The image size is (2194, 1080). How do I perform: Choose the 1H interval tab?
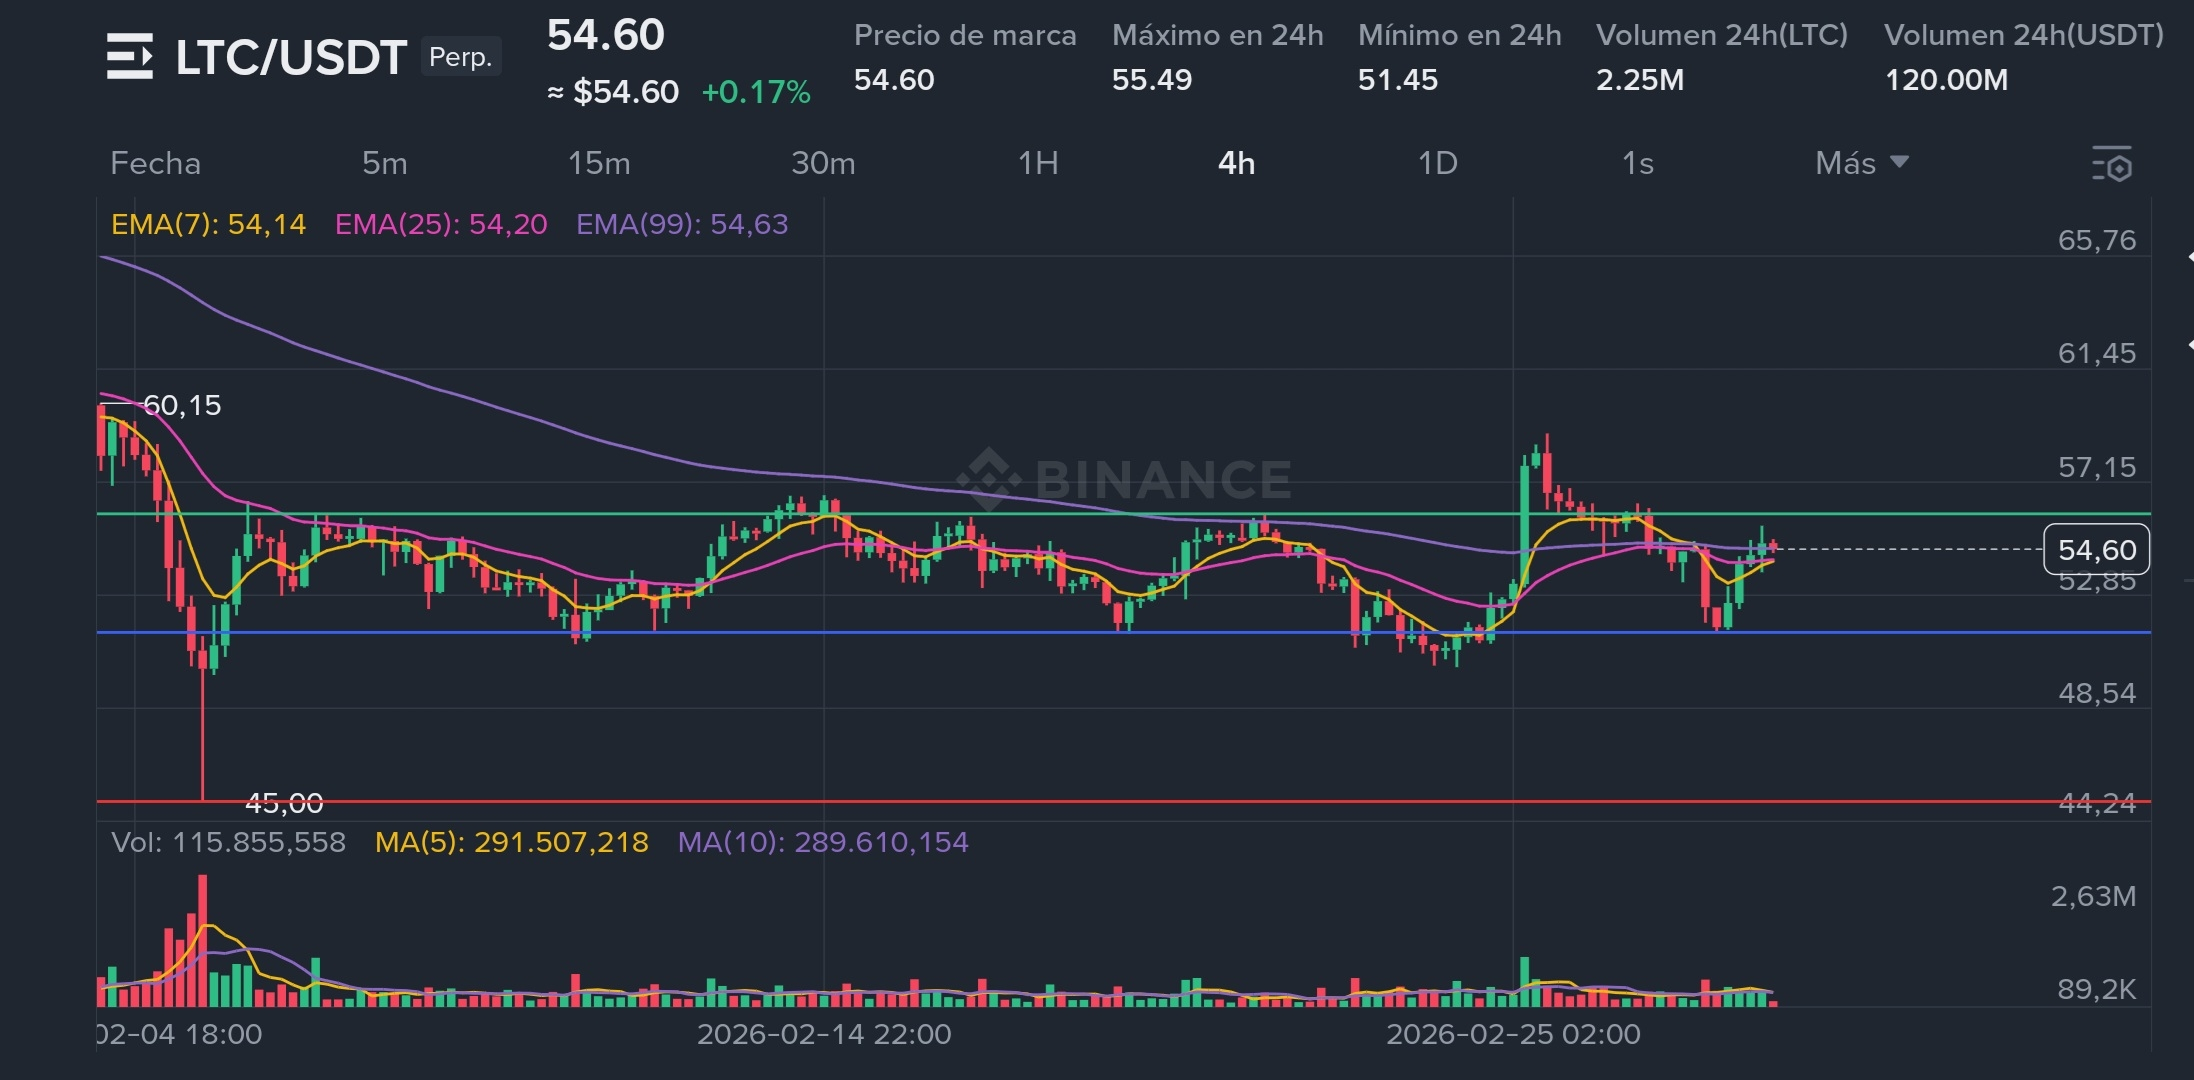[1038, 163]
